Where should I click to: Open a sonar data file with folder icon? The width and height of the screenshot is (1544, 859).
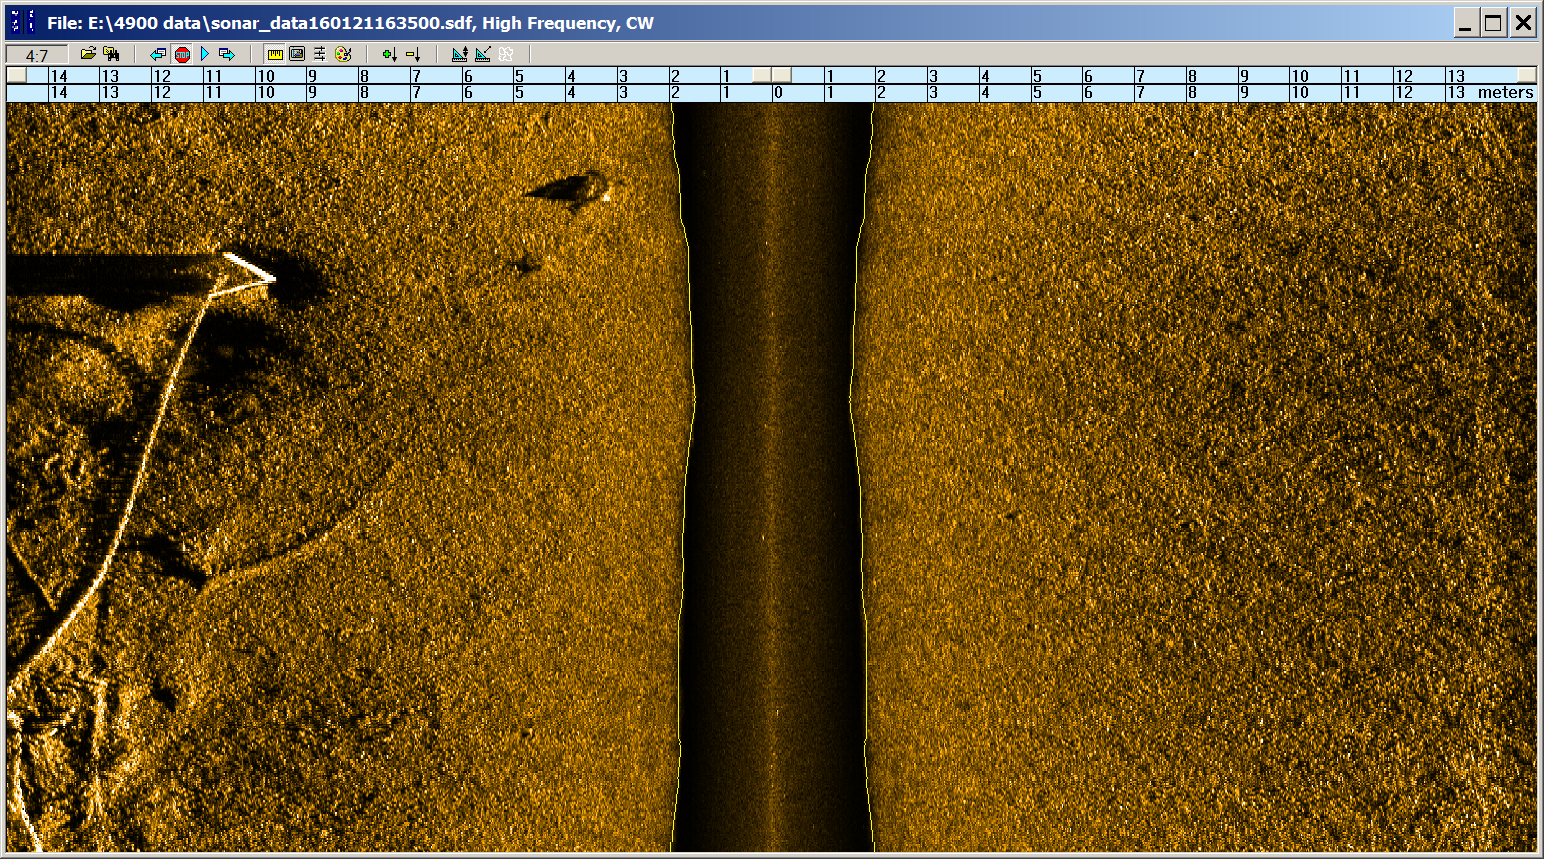[x=88, y=54]
